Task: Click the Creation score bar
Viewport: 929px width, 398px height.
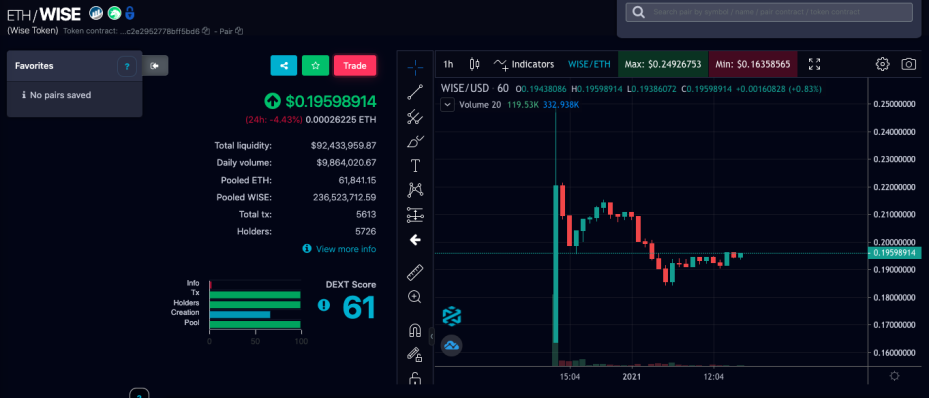Action: point(240,314)
